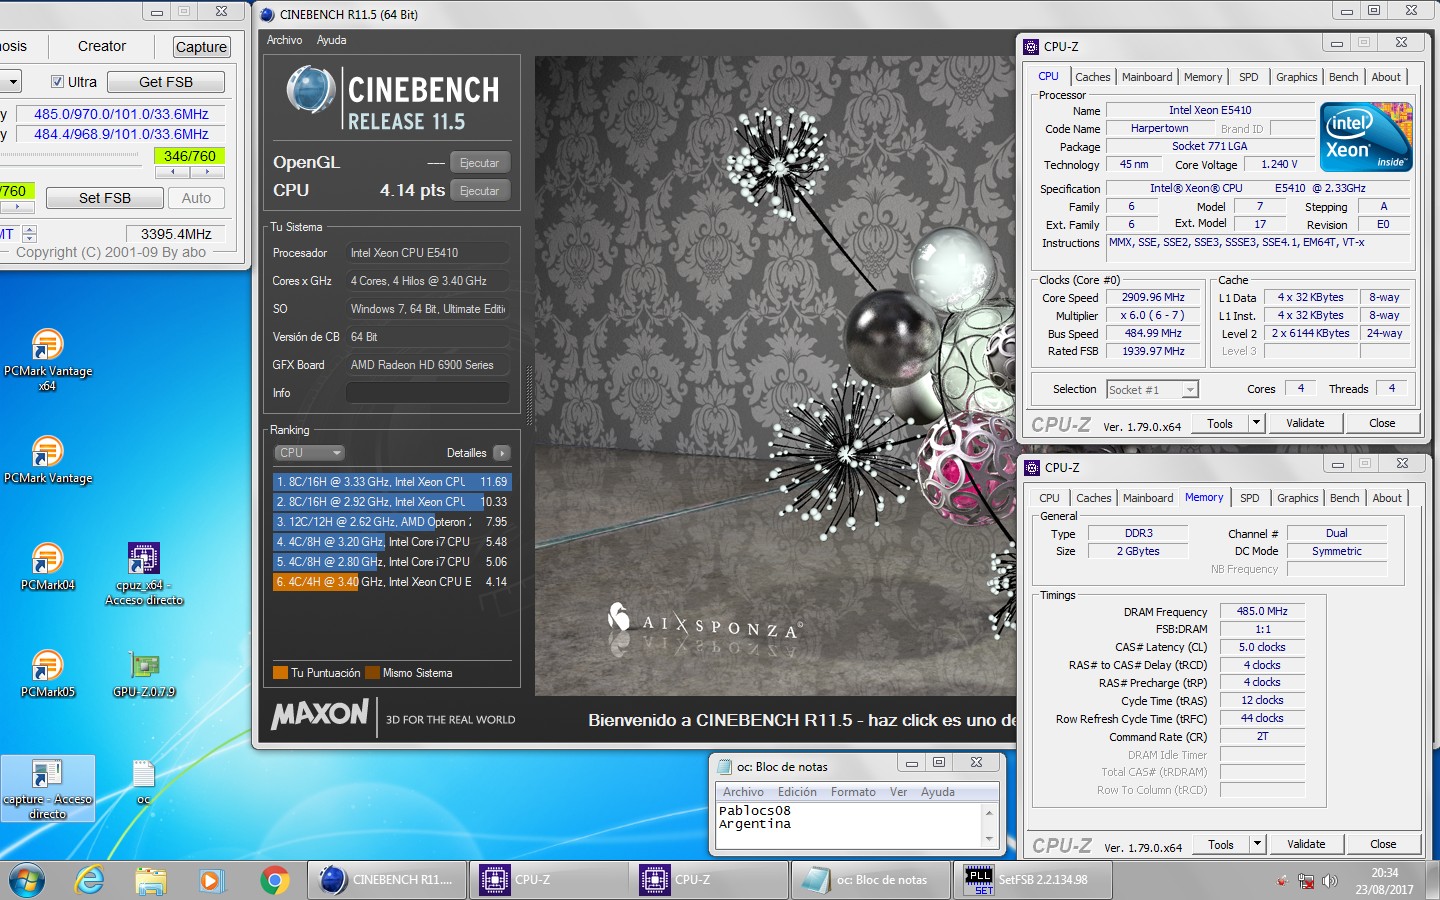Open the Ranking CPU dropdown

(x=310, y=453)
